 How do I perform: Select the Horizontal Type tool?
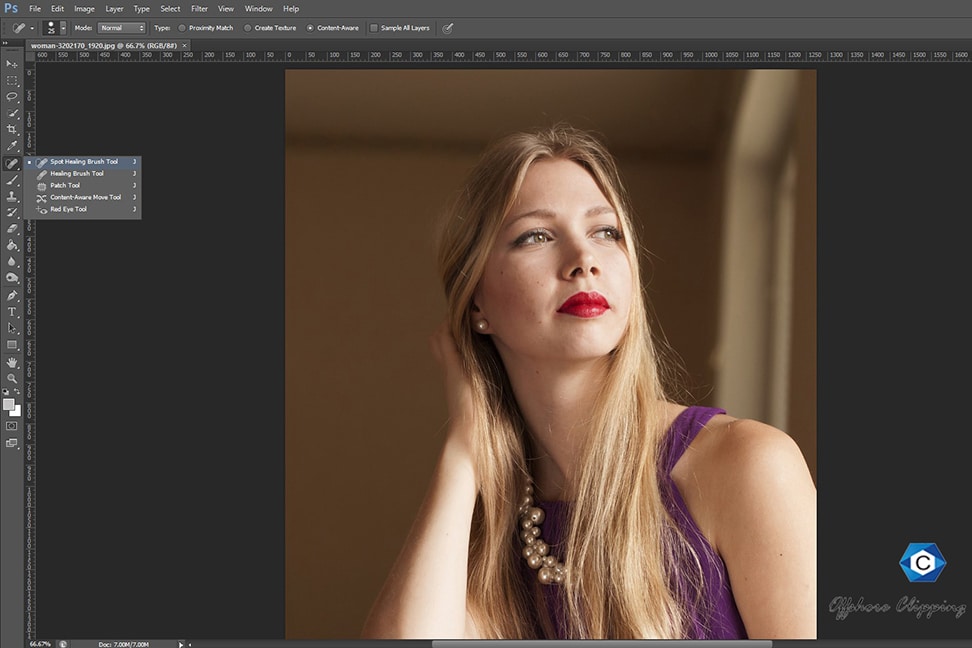tap(12, 312)
